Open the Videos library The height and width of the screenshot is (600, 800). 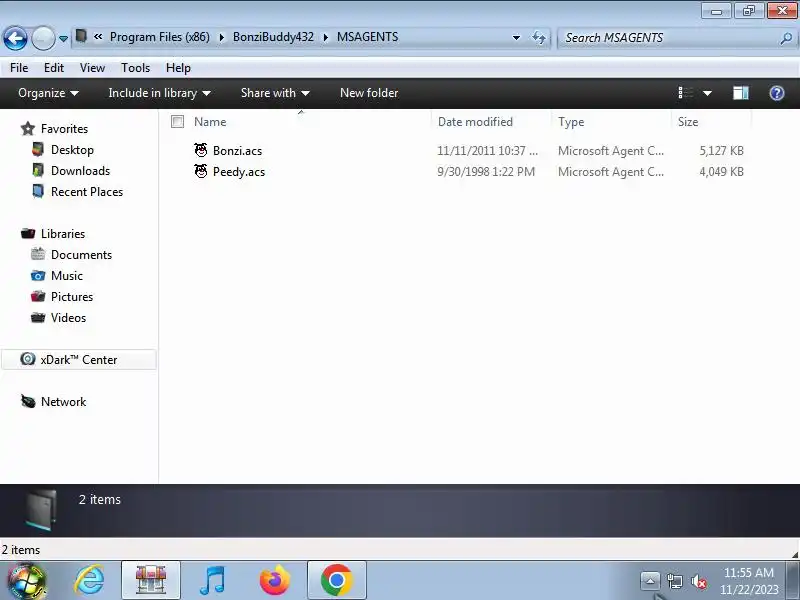click(68, 317)
